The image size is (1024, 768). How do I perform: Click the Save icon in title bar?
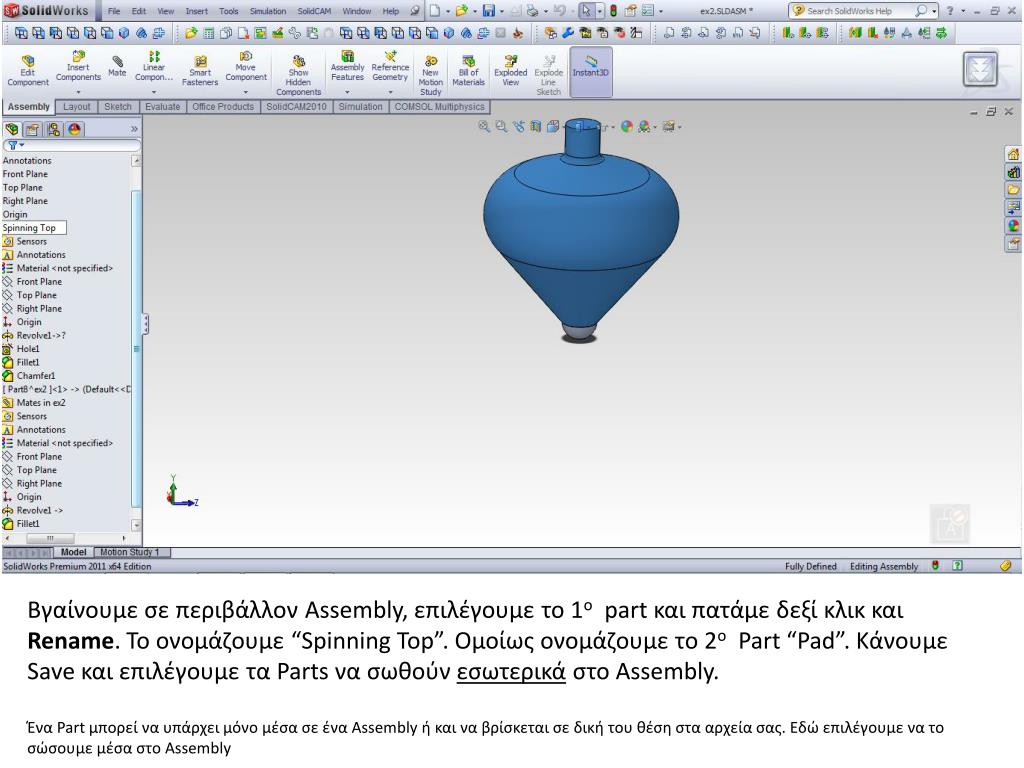[488, 10]
